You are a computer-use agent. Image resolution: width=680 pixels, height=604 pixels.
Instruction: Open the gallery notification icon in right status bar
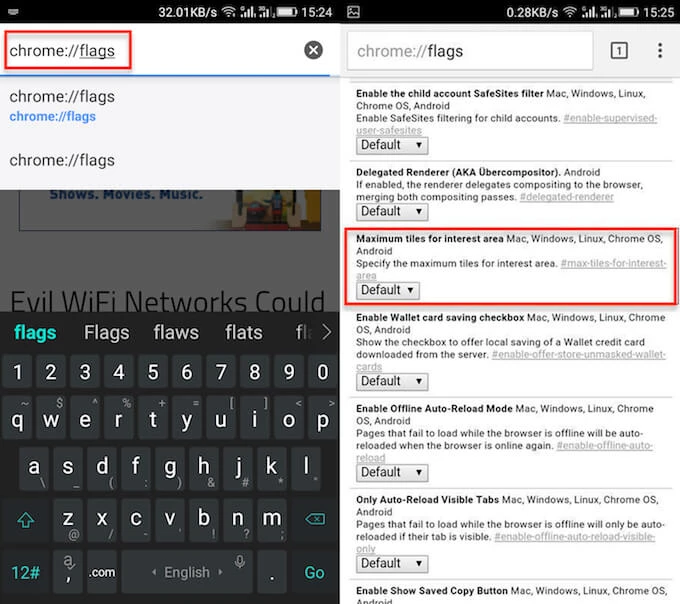pos(353,12)
